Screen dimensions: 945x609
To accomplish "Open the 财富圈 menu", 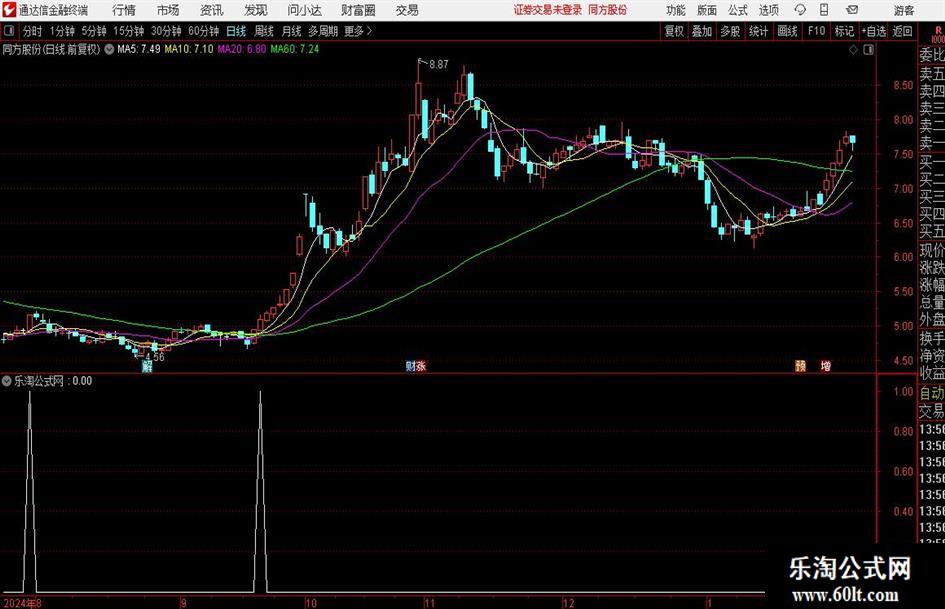I will click(x=358, y=10).
